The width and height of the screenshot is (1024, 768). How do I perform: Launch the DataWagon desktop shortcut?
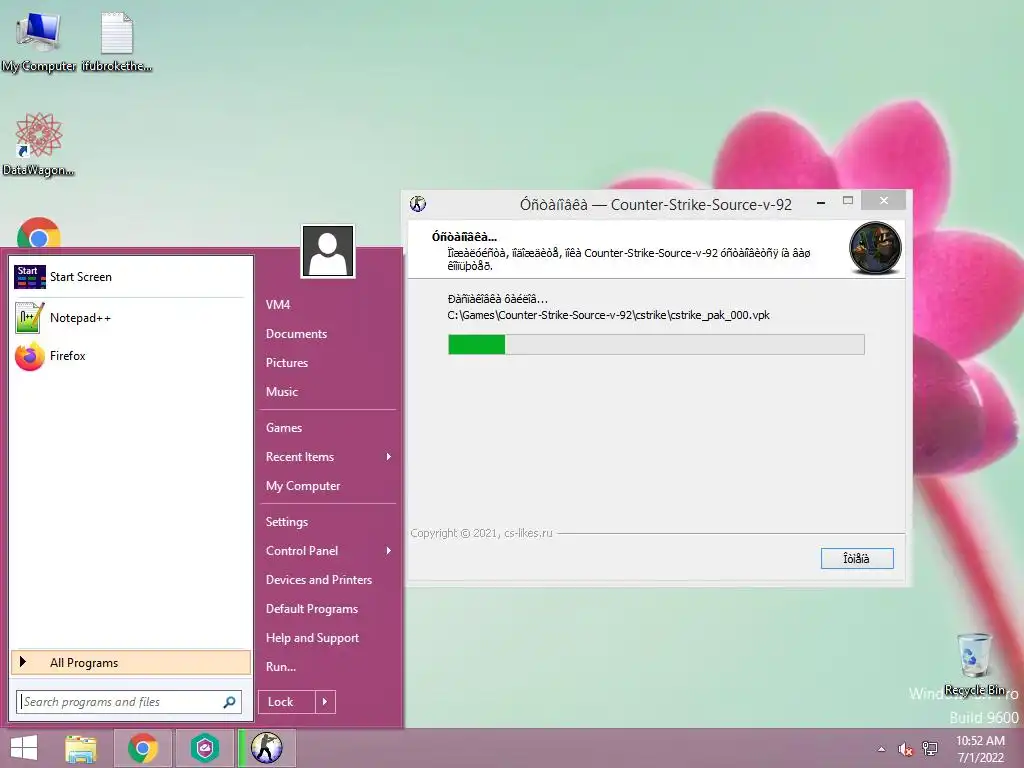(39, 145)
